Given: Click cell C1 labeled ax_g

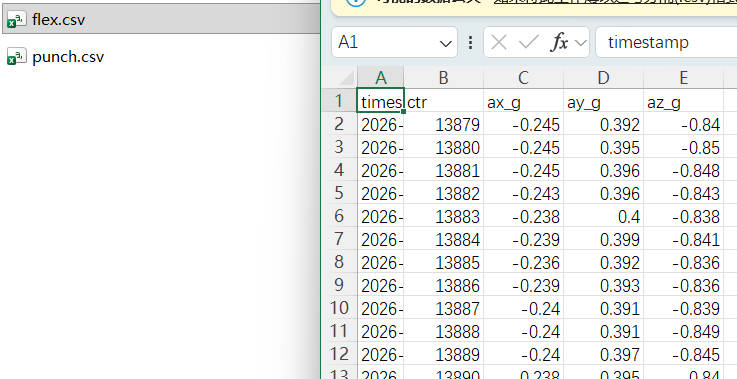Looking at the screenshot, I should pyautogui.click(x=523, y=101).
